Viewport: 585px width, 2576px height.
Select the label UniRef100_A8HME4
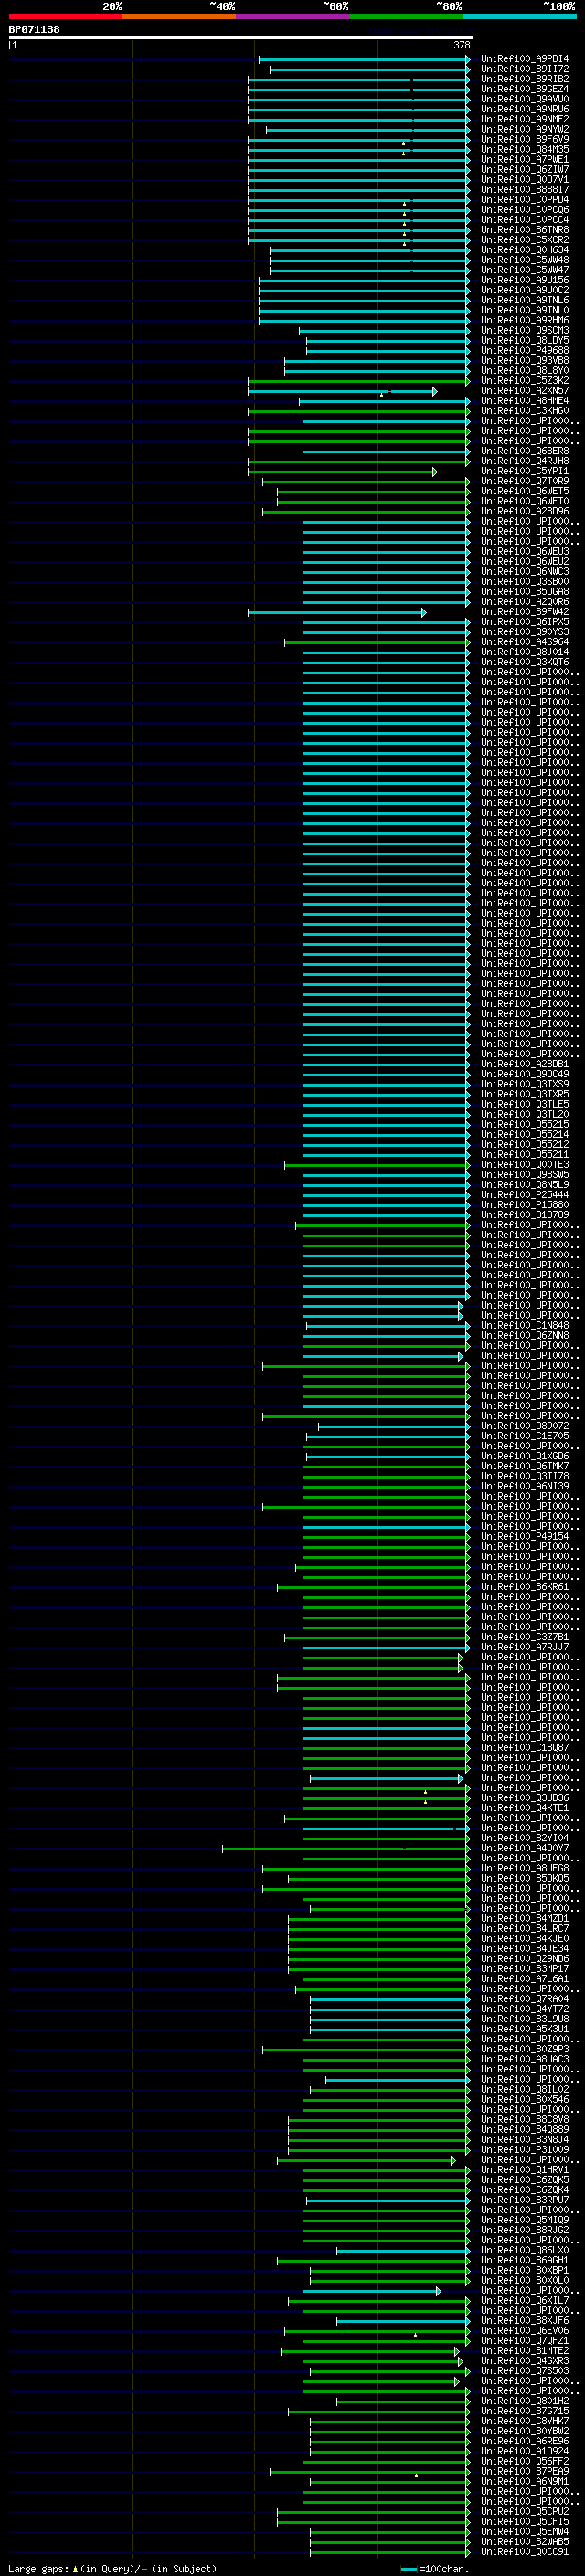525,401
